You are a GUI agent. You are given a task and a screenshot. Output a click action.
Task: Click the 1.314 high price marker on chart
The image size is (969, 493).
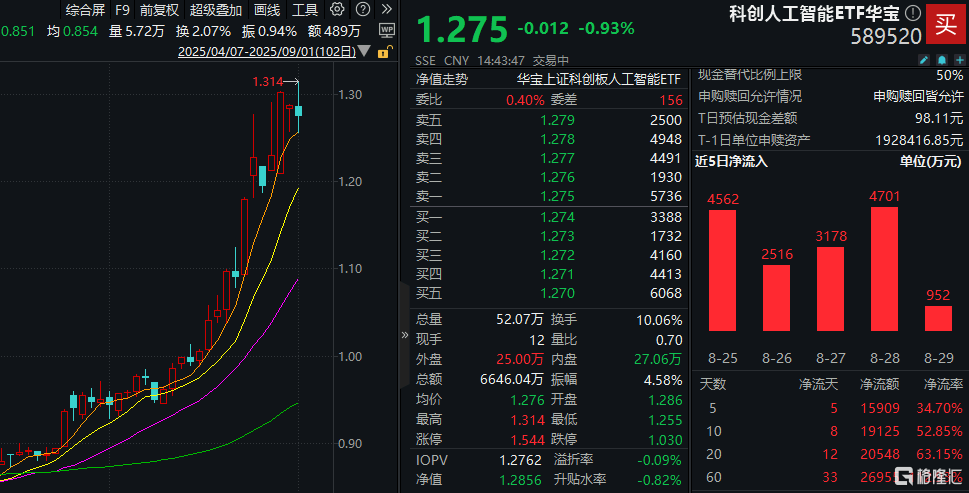tap(268, 82)
